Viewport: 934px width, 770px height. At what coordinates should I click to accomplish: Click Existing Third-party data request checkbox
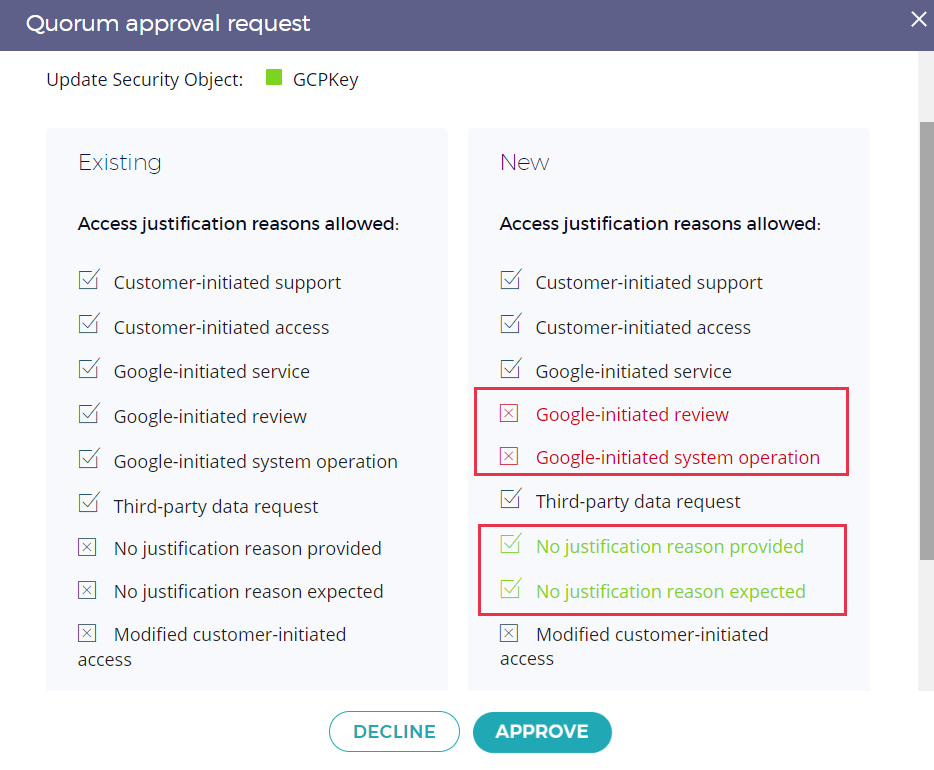click(x=88, y=504)
